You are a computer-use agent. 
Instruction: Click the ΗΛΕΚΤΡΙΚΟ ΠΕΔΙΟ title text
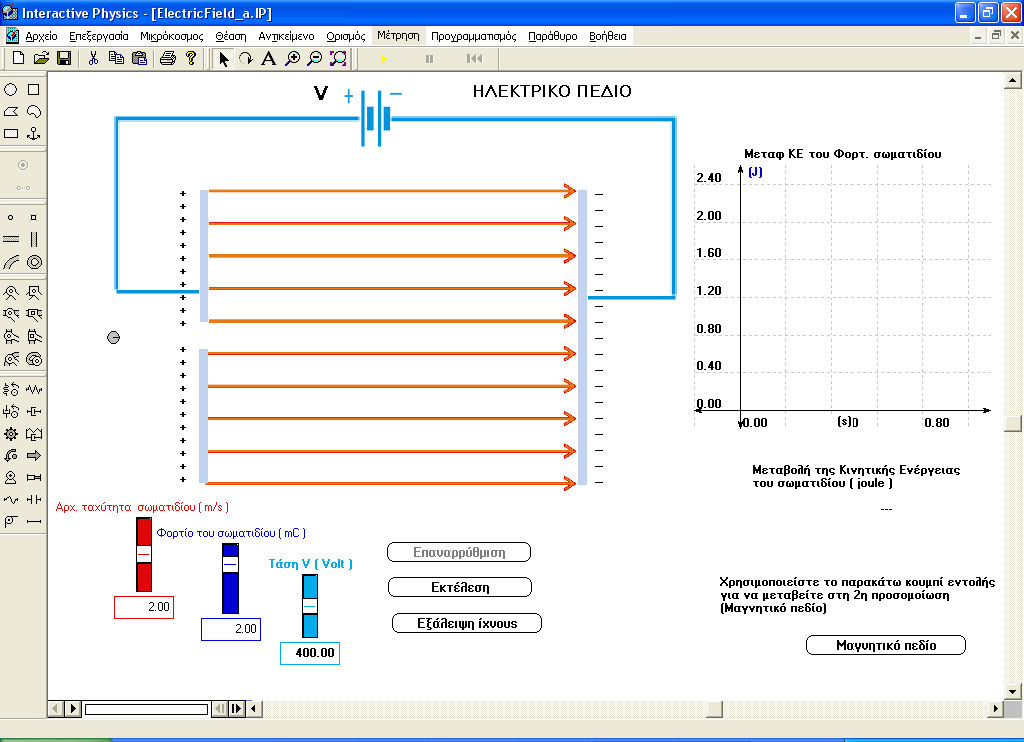coord(552,91)
